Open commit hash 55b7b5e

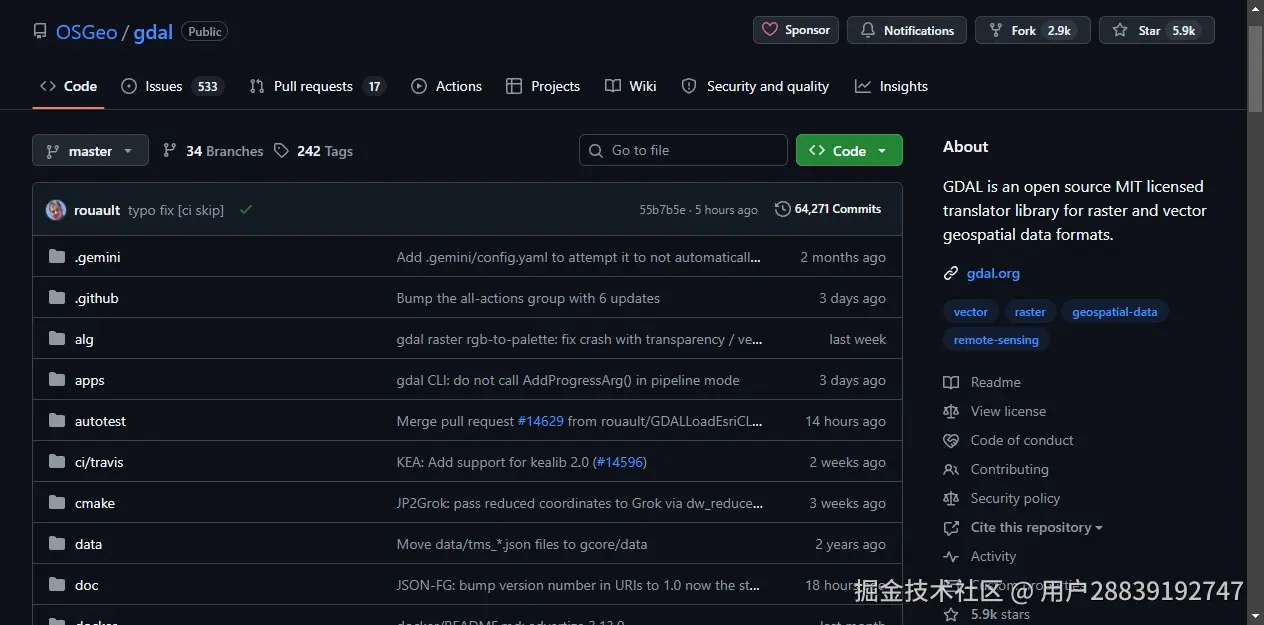(663, 210)
